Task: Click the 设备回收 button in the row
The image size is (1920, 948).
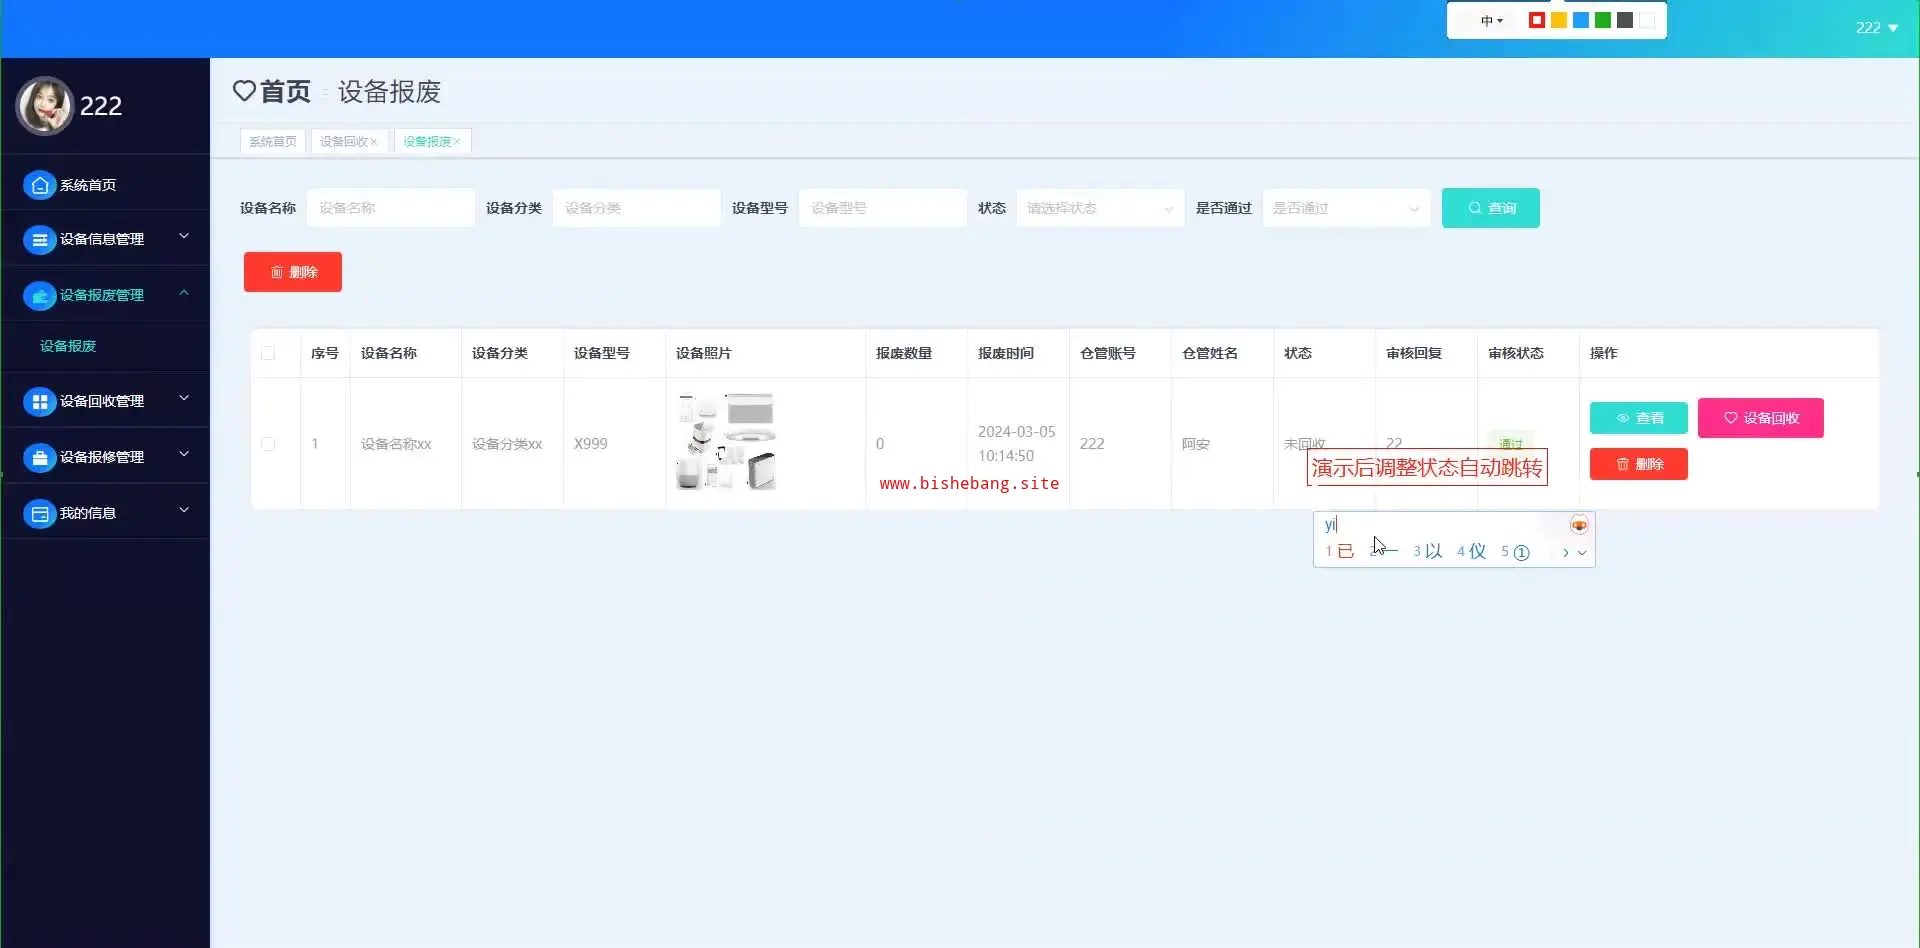Action: [x=1760, y=418]
